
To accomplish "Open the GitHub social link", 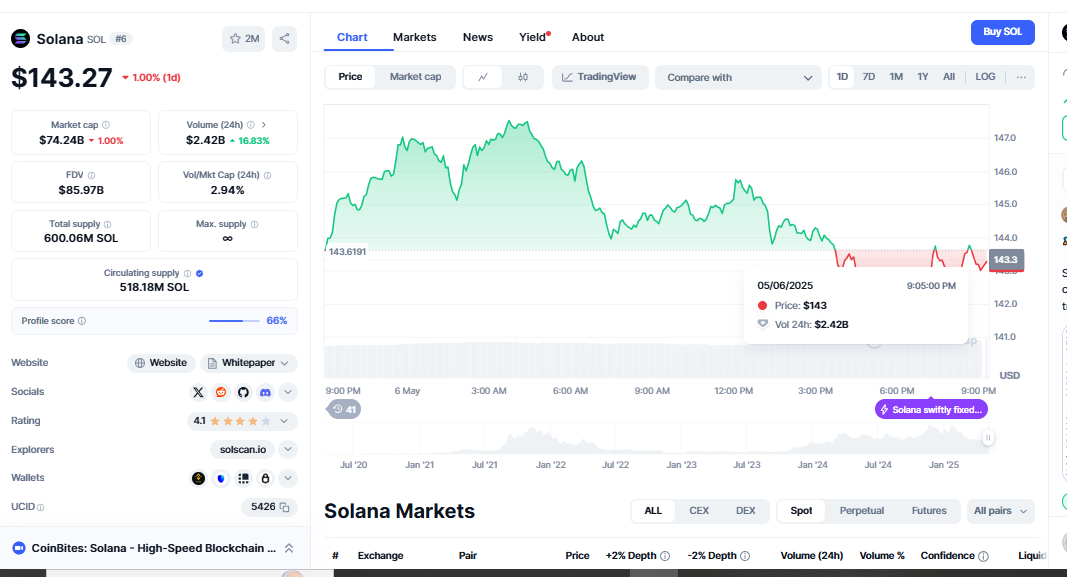I will point(243,392).
